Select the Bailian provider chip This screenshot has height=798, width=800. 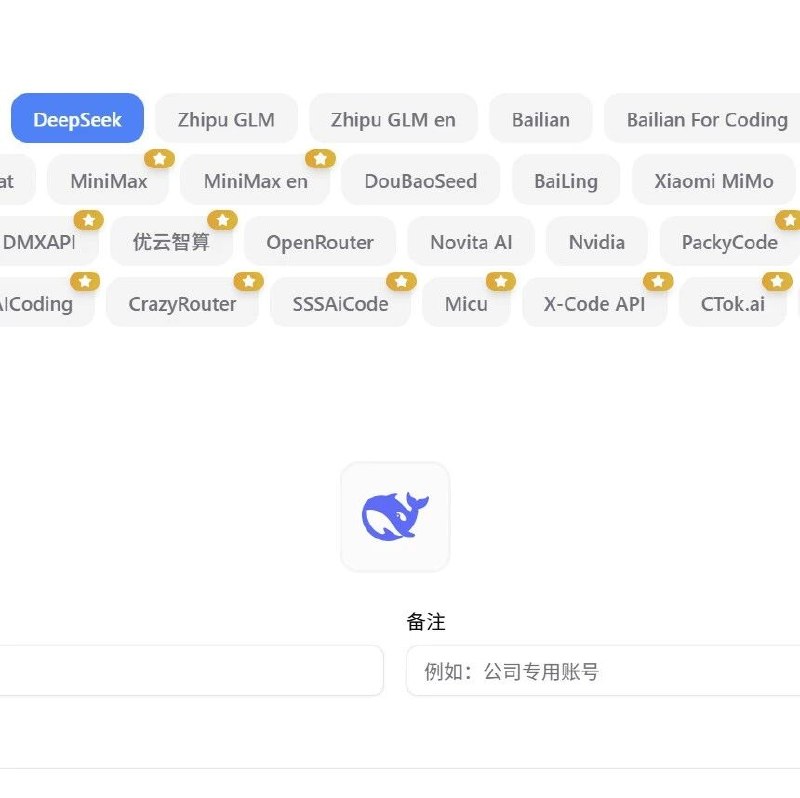pos(540,118)
